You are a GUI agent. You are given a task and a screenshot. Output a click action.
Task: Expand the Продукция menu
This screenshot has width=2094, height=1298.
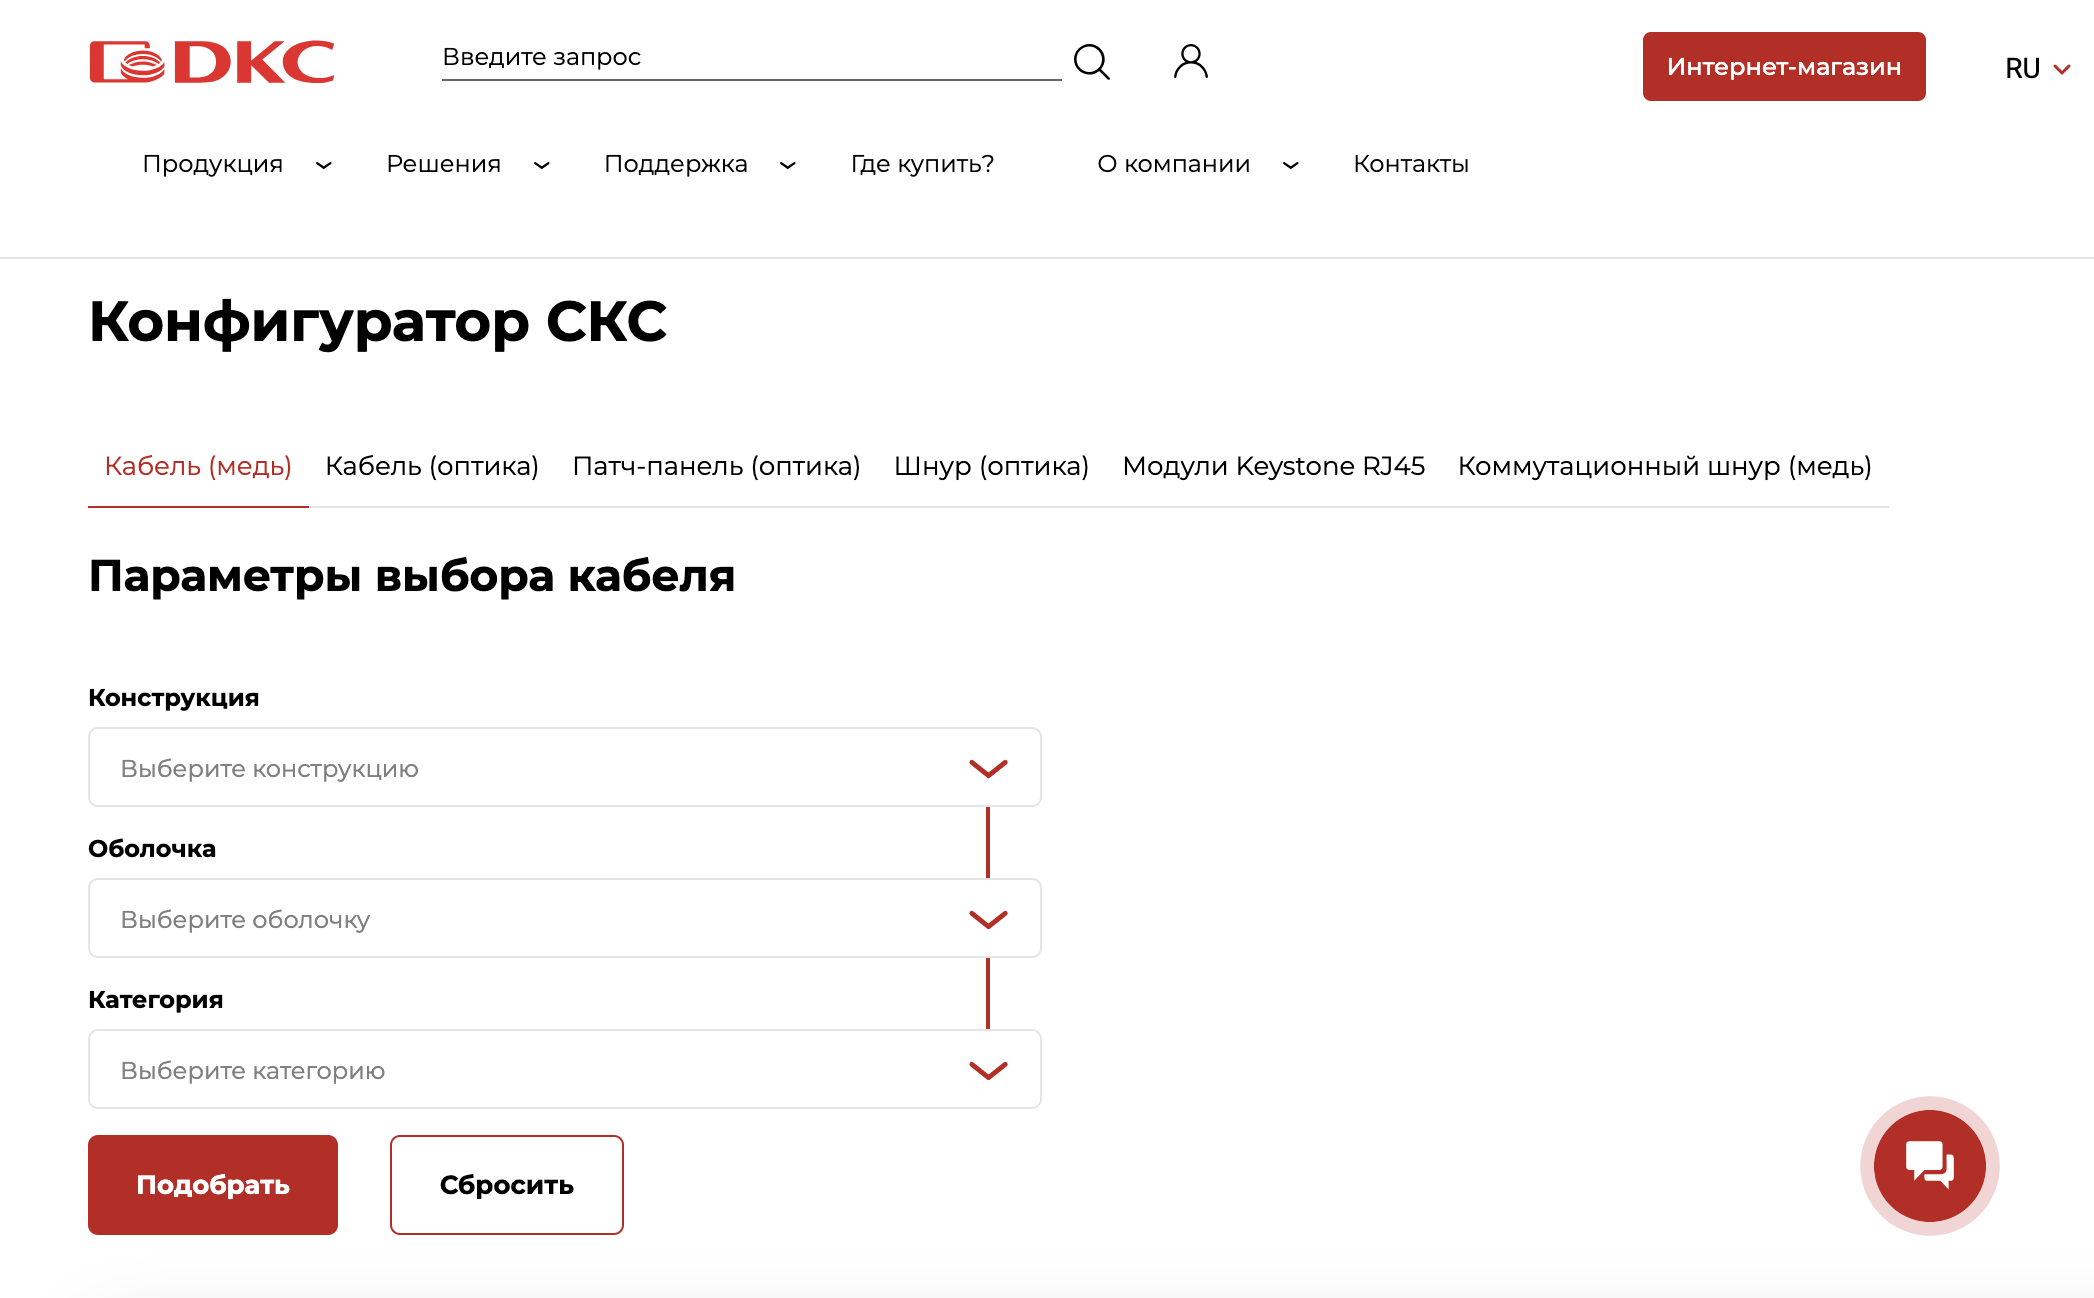click(x=237, y=164)
